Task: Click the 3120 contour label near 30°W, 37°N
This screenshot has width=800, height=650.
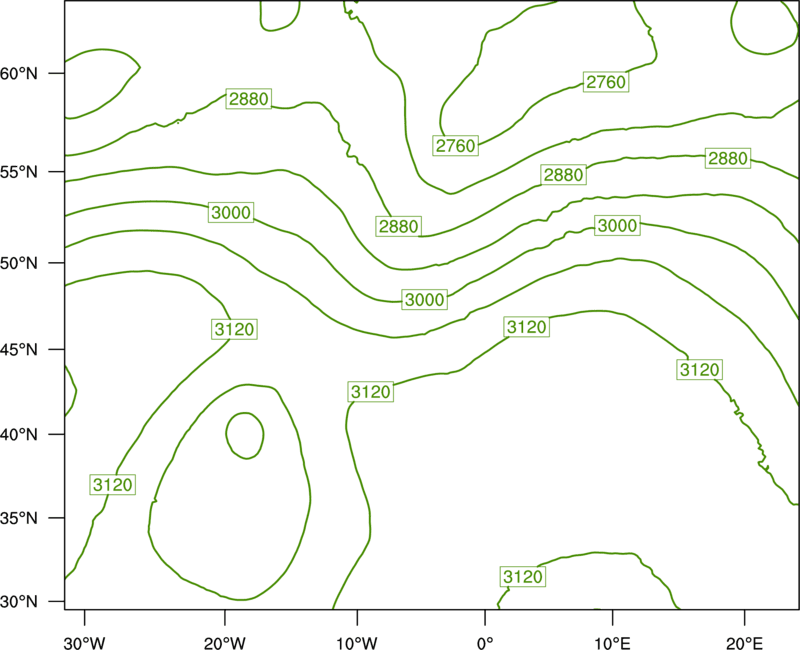Action: (113, 485)
